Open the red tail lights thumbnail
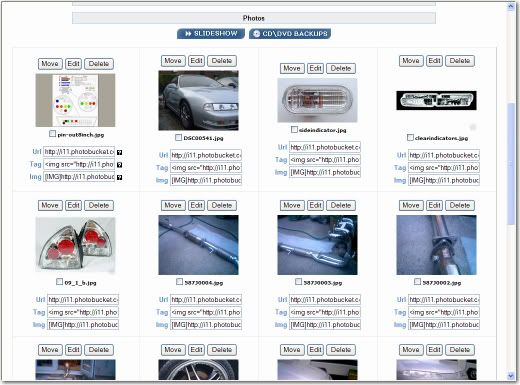Viewport: 520px width, 385px height. [x=75, y=246]
